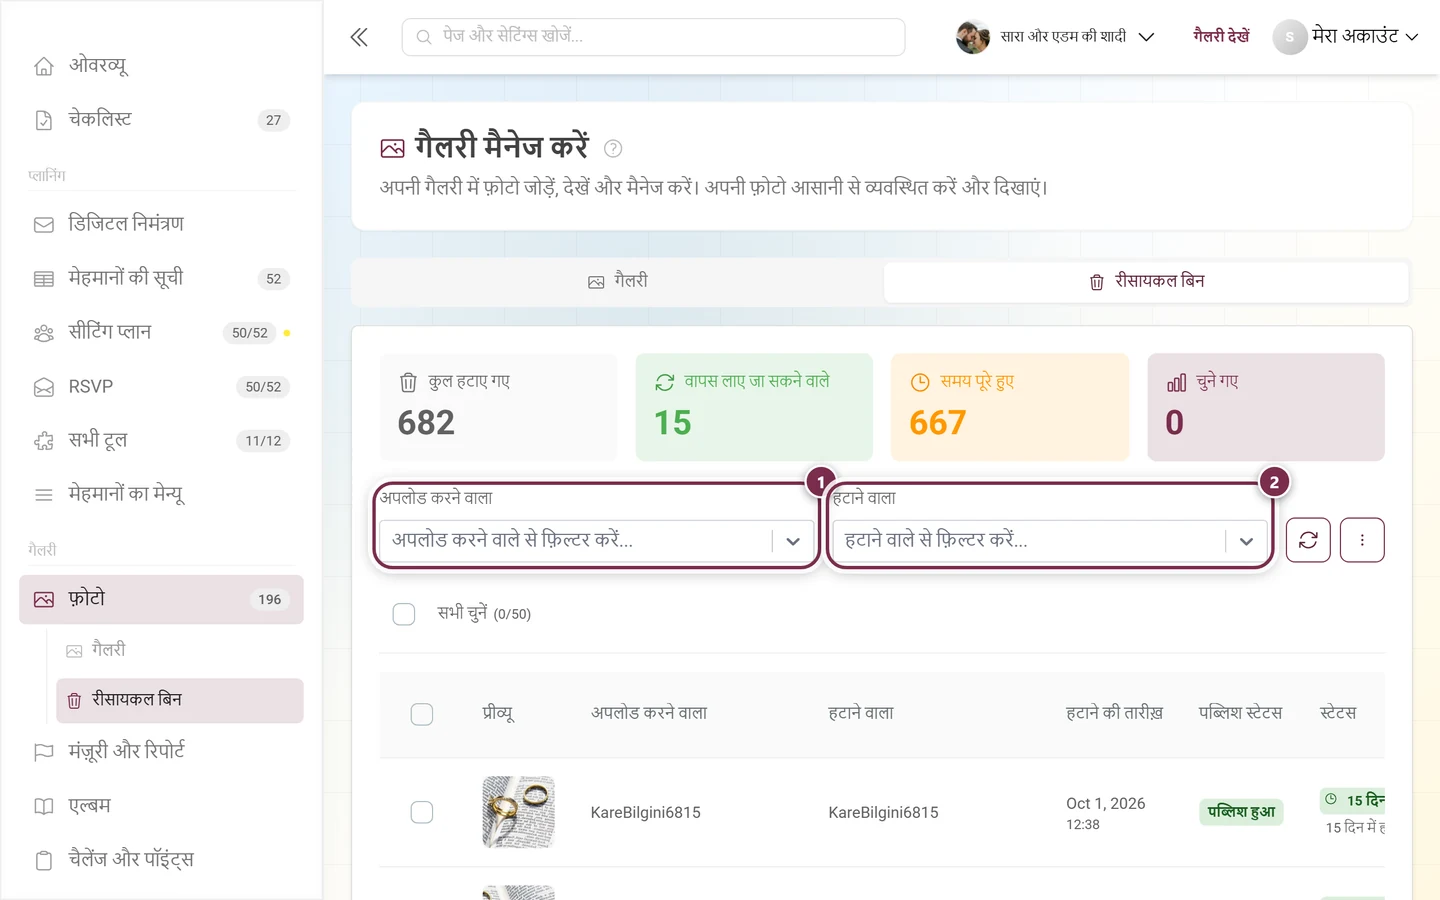Click the गैलरी देखें link
Screen dimensions: 1440x900
click(x=1221, y=37)
